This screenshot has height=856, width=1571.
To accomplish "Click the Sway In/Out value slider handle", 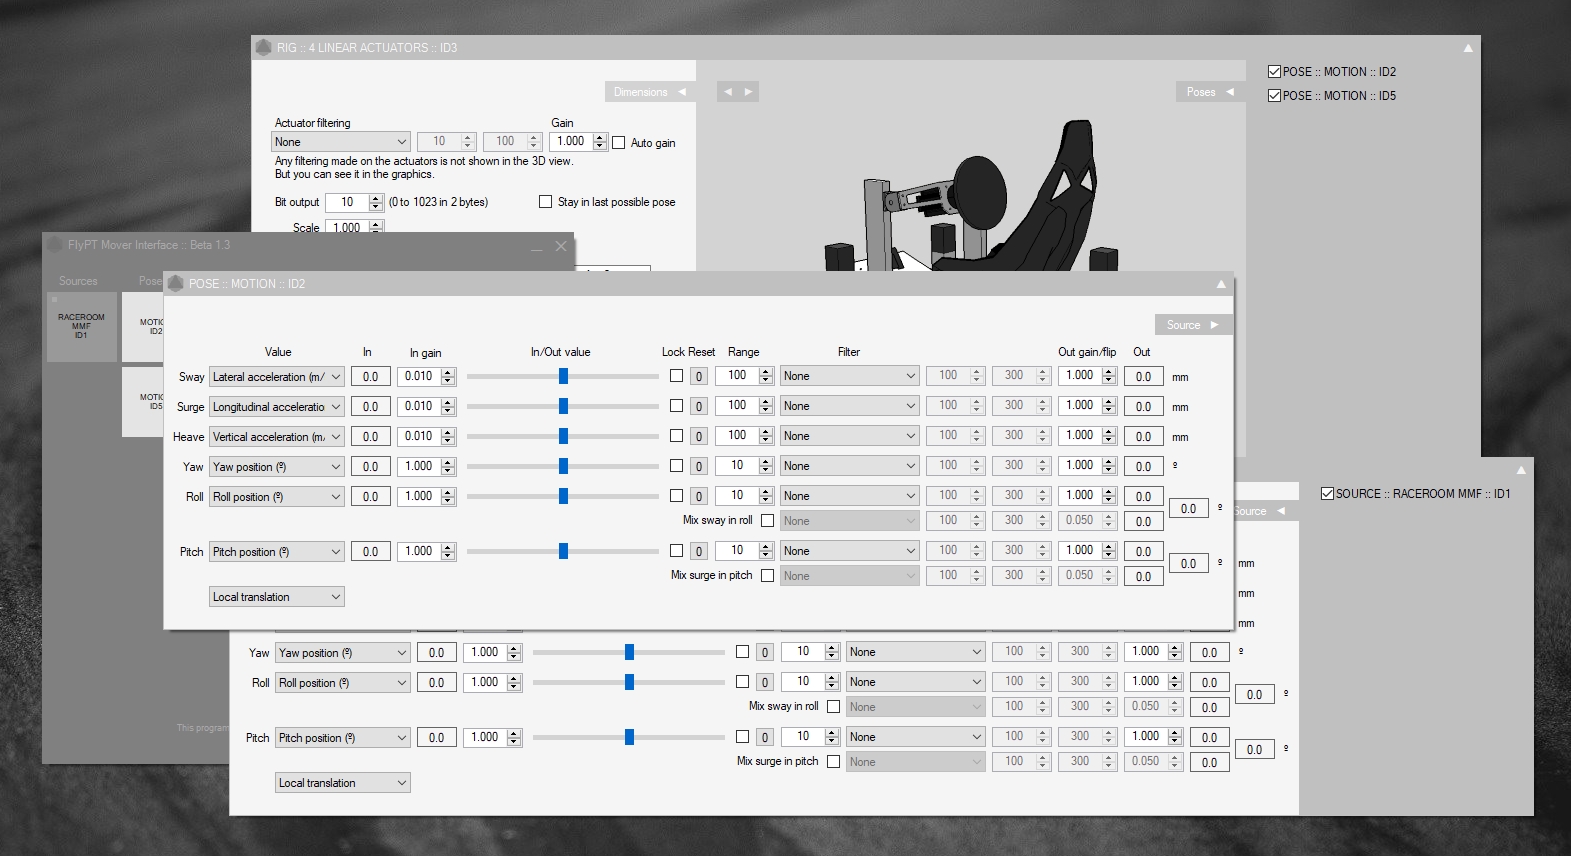I will point(563,376).
